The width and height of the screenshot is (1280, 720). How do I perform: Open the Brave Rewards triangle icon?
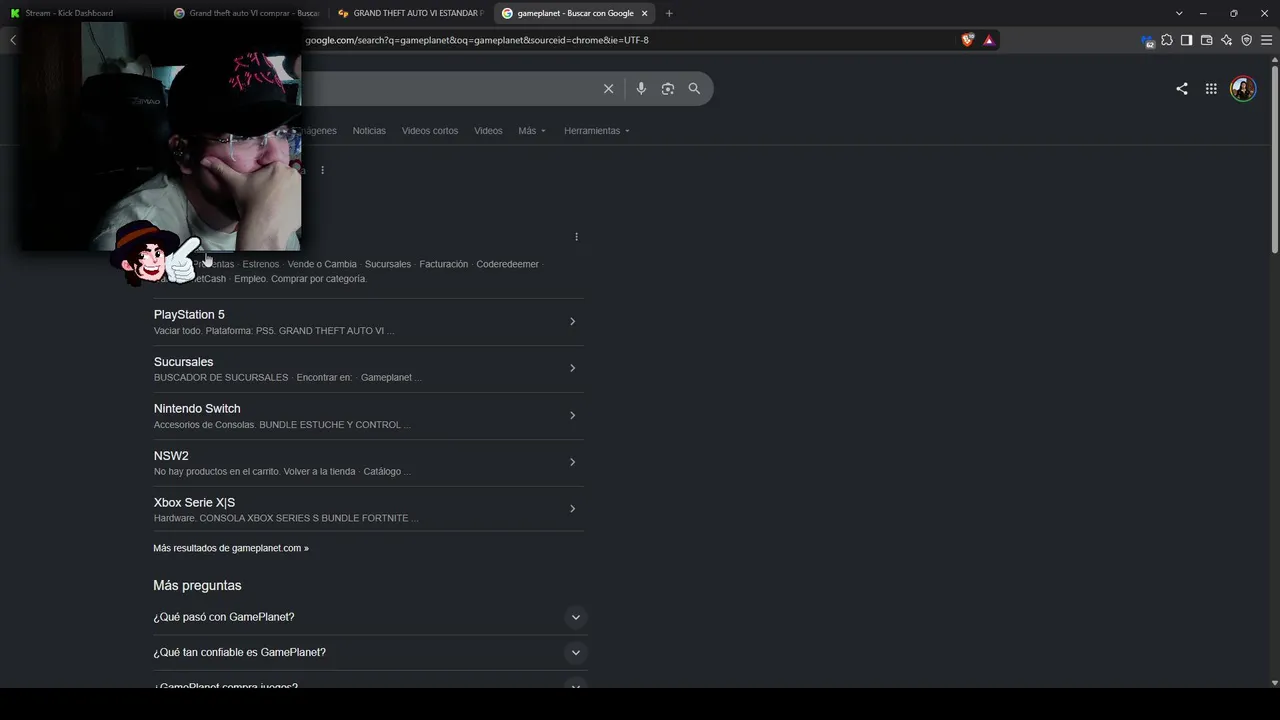(x=988, y=40)
